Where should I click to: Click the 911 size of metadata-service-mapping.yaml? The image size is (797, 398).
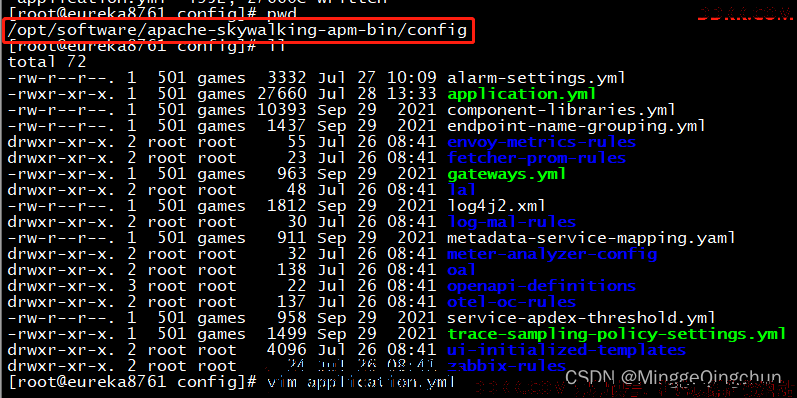pyautogui.click(x=292, y=238)
